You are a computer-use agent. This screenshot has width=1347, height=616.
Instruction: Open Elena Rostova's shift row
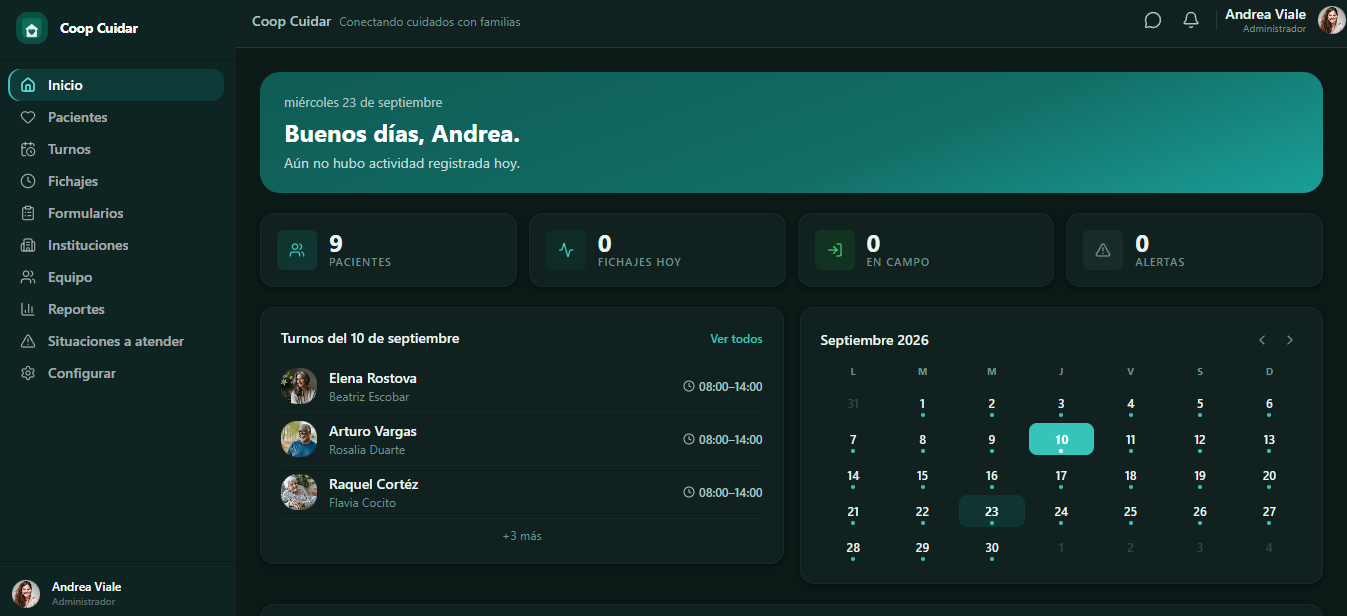pos(522,386)
